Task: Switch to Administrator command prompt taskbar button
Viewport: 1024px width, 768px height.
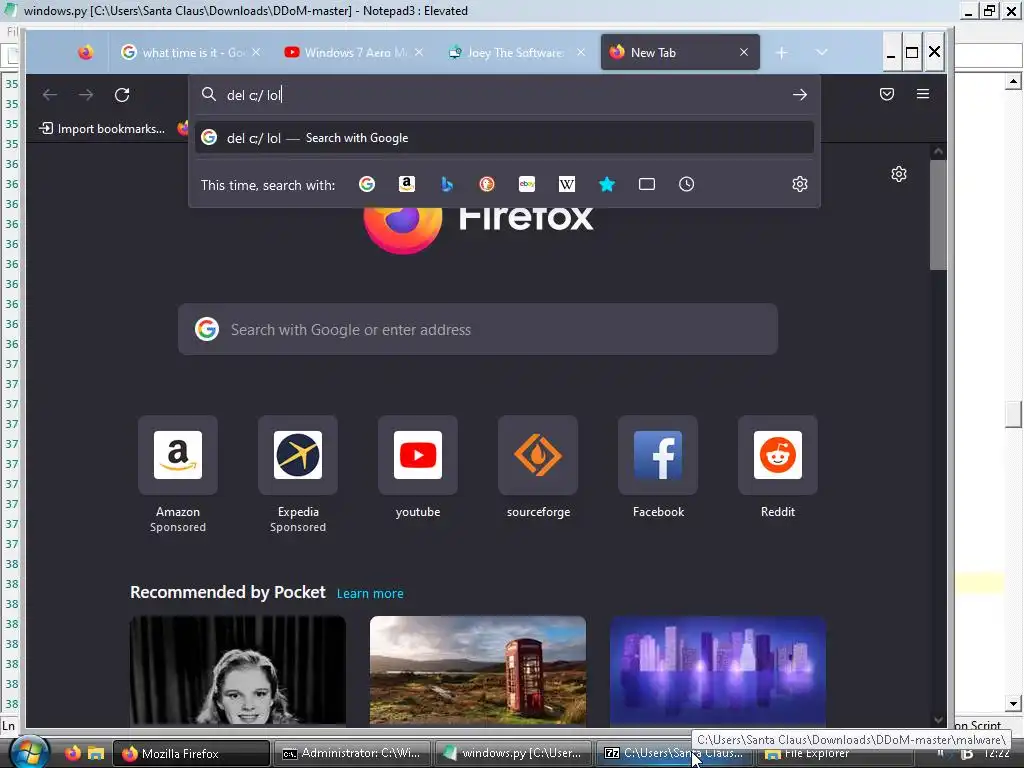Action: (351, 754)
